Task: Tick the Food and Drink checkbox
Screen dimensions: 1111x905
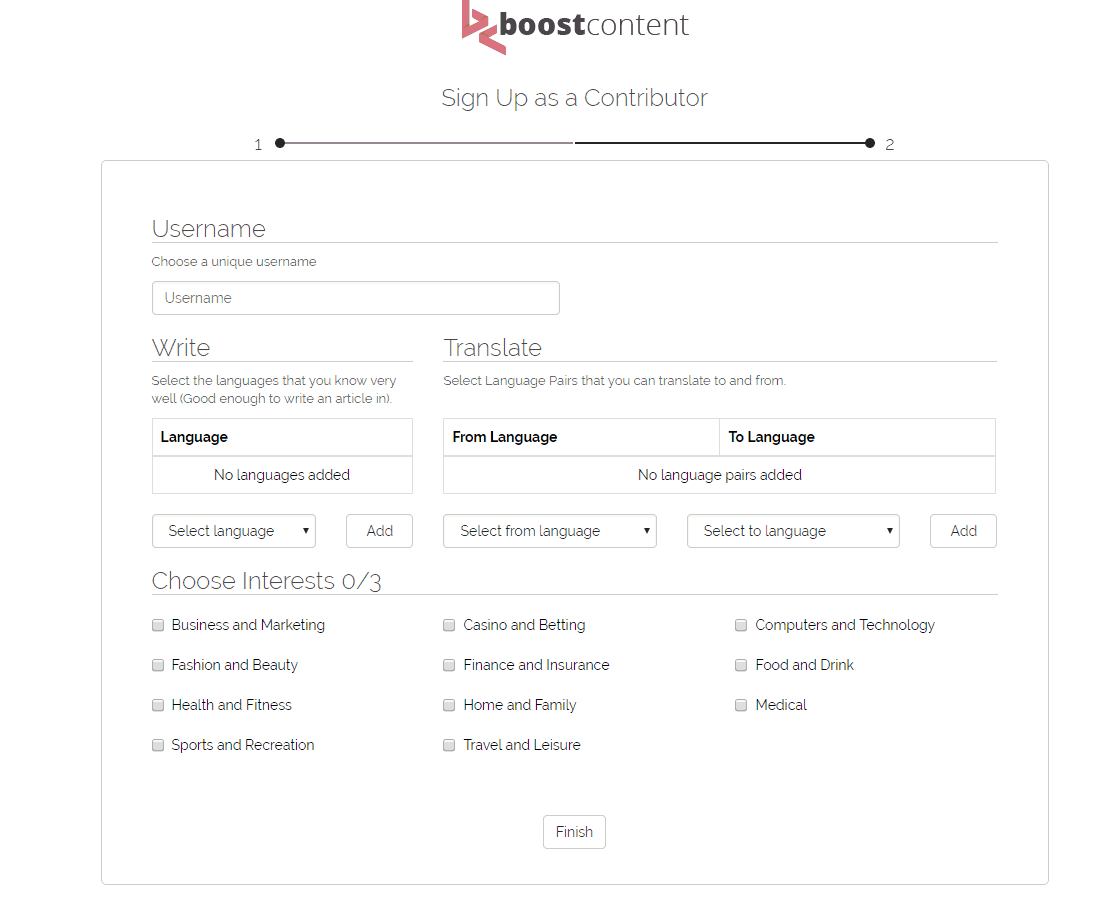Action: click(741, 665)
